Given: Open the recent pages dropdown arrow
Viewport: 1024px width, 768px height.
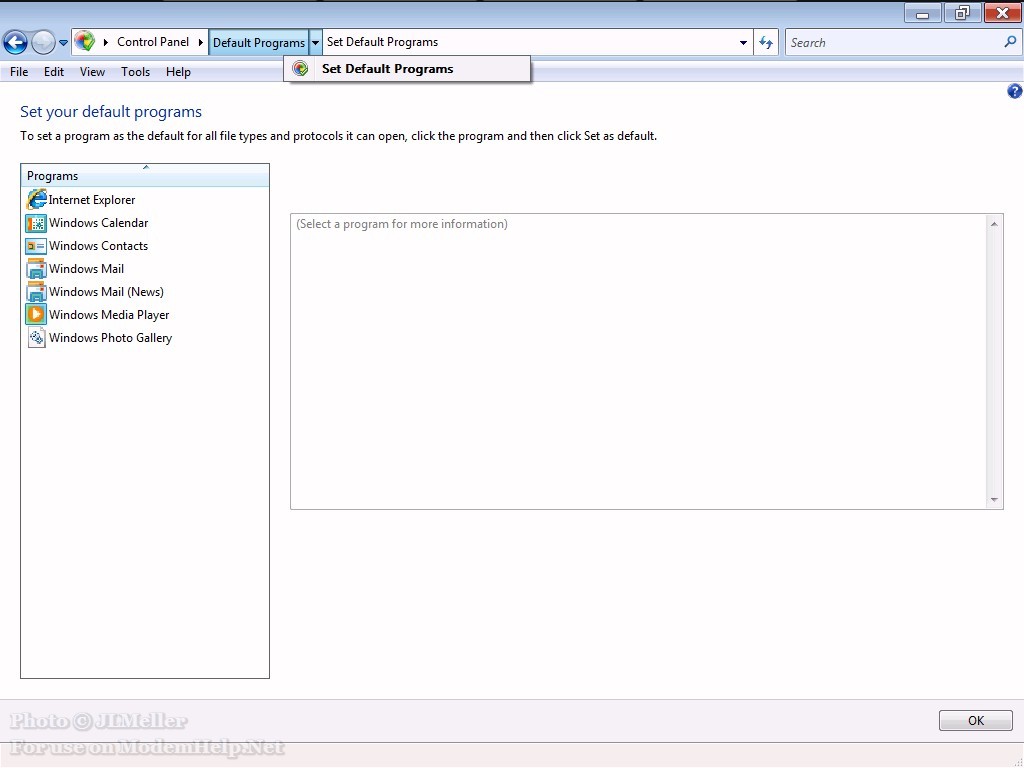Looking at the screenshot, I should pyautogui.click(x=63, y=43).
